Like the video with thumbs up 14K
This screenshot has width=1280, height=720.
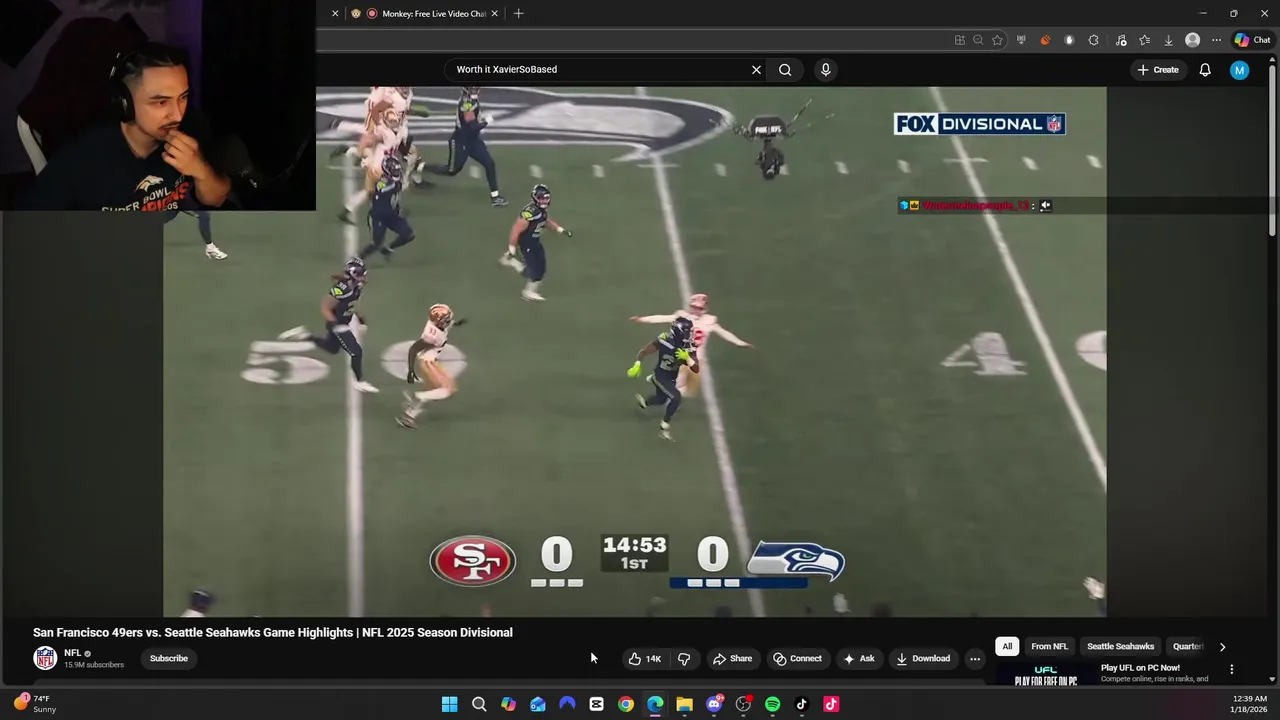point(644,659)
